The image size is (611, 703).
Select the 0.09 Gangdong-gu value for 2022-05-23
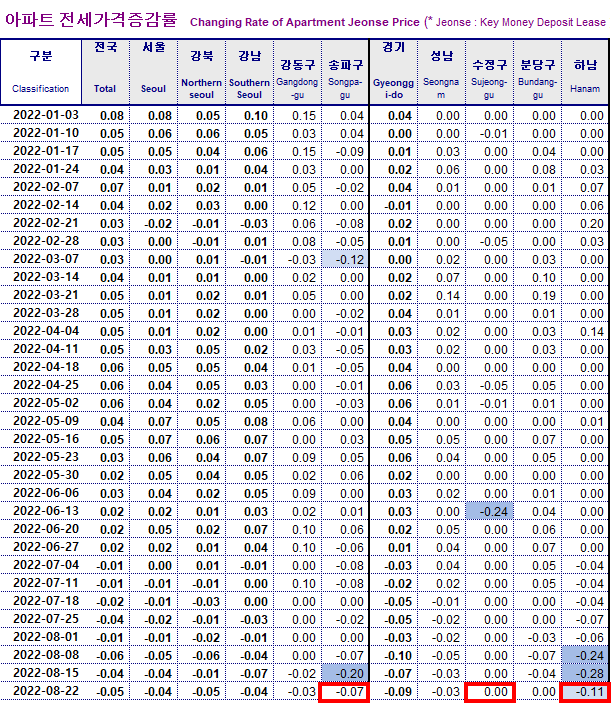click(304, 457)
